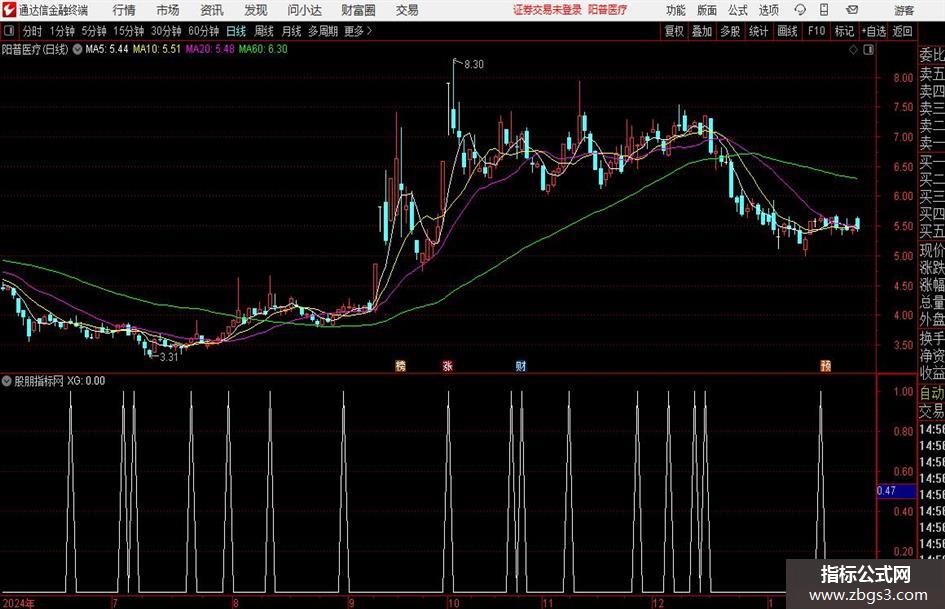The width and height of the screenshot is (945, 609).
Task: Switch to the 60分钟 period tab
Action: [x=203, y=31]
